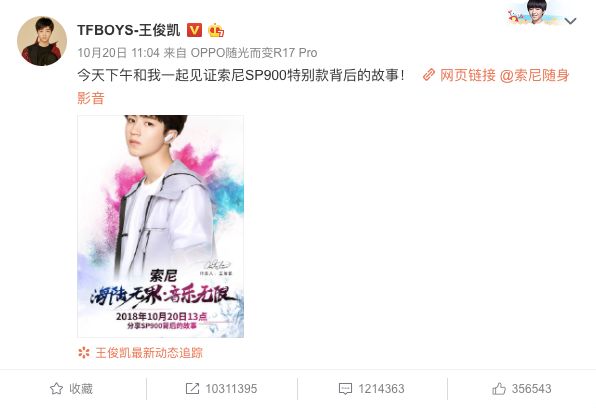Click the crown membership badge icon
This screenshot has height=408, width=596.
click(x=216, y=30)
